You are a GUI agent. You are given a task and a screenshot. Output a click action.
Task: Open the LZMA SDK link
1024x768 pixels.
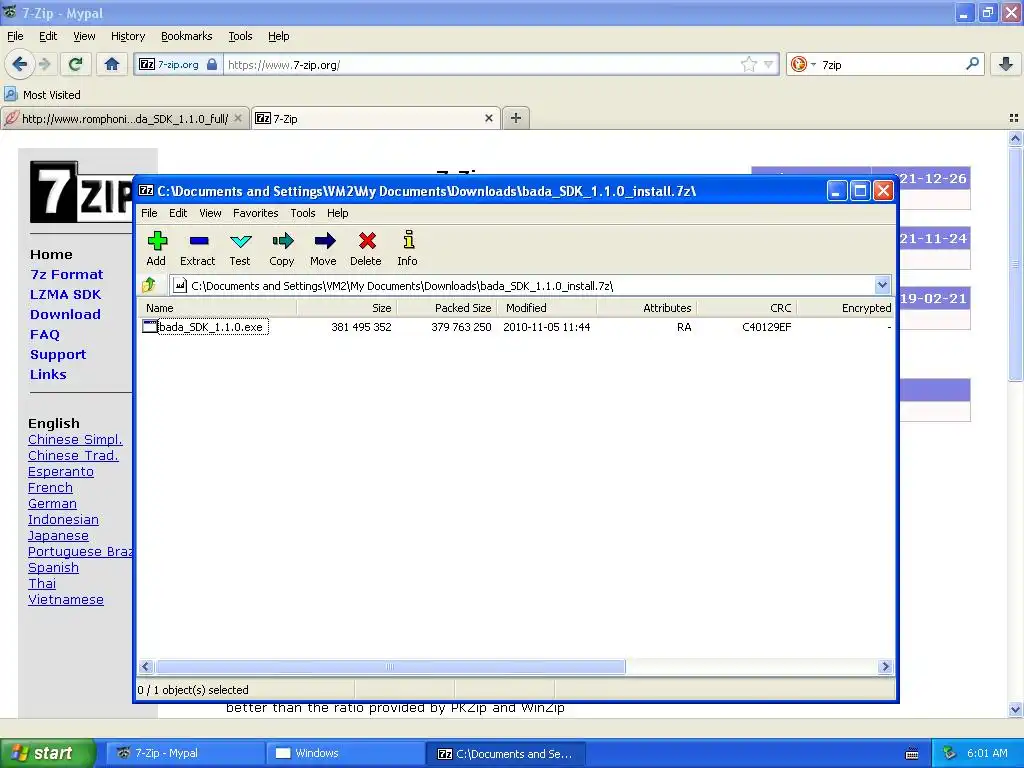pos(65,295)
